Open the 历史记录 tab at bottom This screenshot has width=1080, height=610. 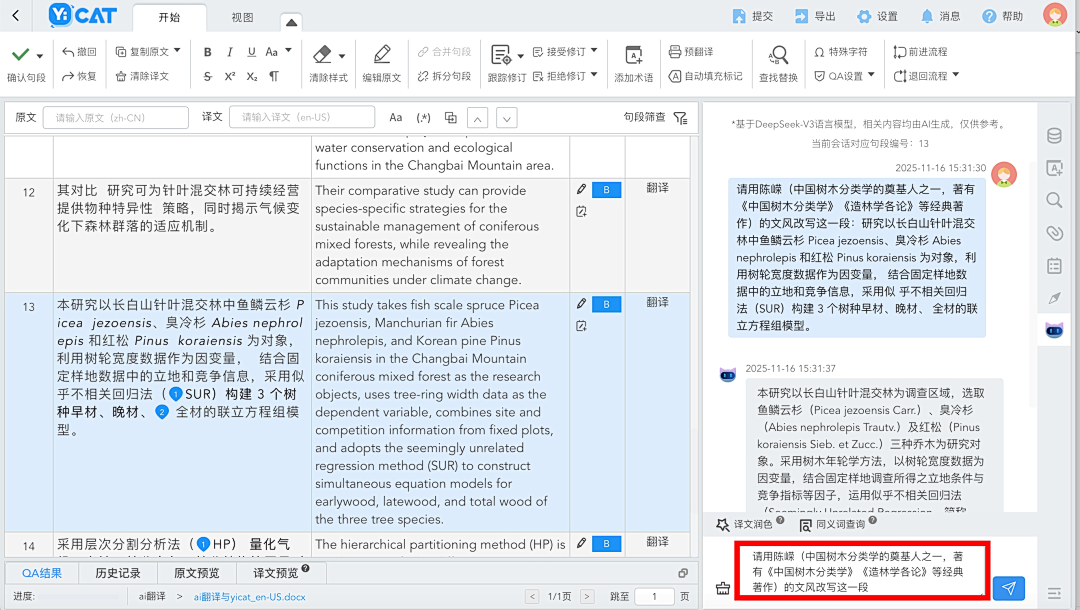point(118,573)
